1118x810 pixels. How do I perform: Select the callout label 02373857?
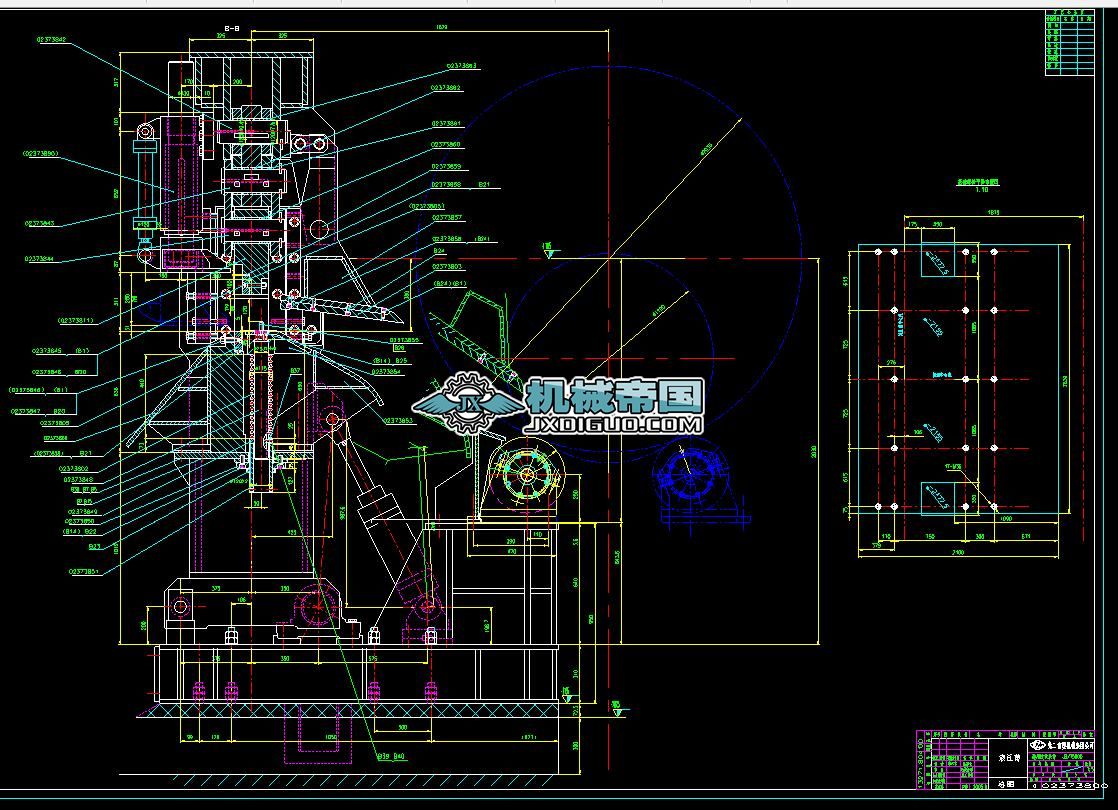tap(447, 217)
